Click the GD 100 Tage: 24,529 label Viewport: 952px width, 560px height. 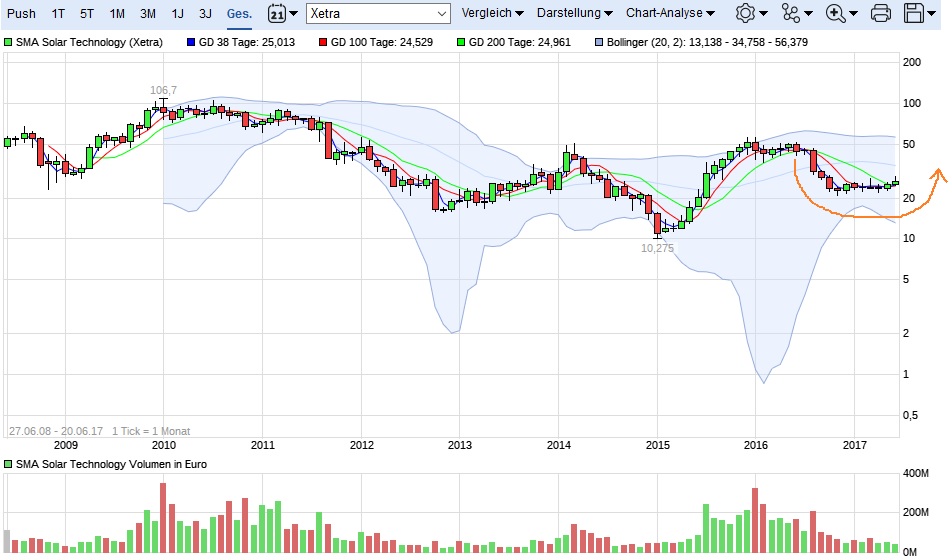tap(382, 43)
